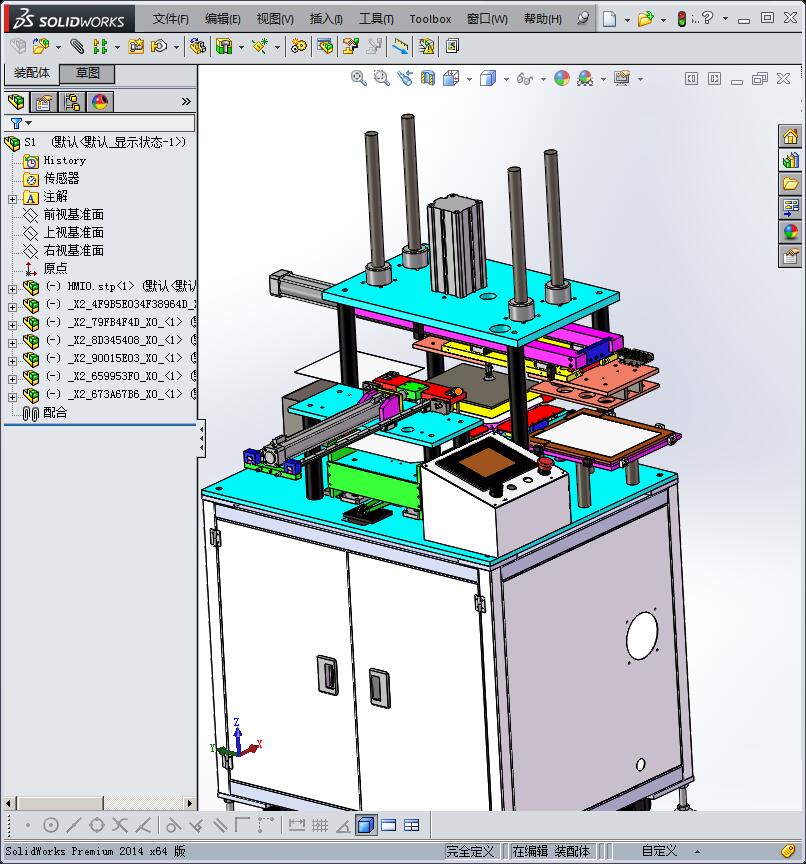Viewport: 806px width, 864px height.
Task: Click the Smart Fasteners icon
Action: click(x=136, y=46)
